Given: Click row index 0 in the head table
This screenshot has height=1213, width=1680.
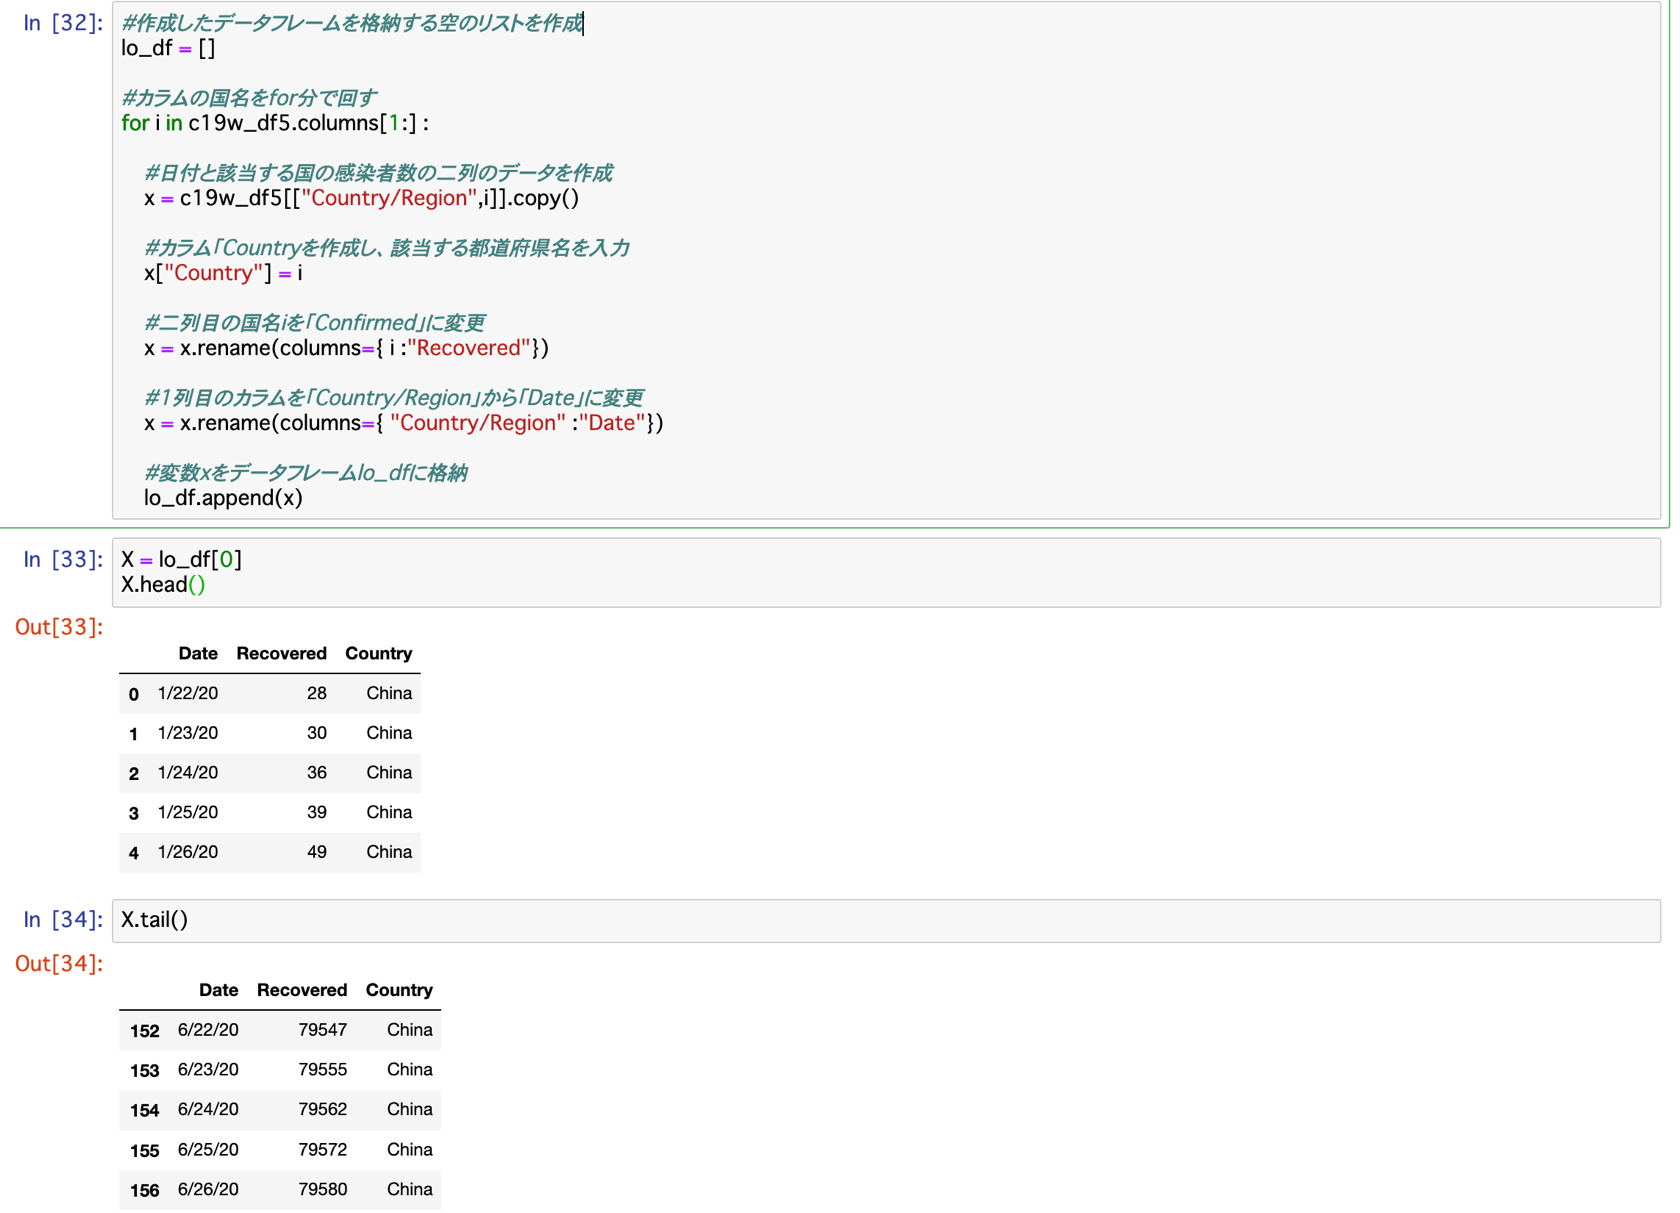Looking at the screenshot, I should point(134,694).
